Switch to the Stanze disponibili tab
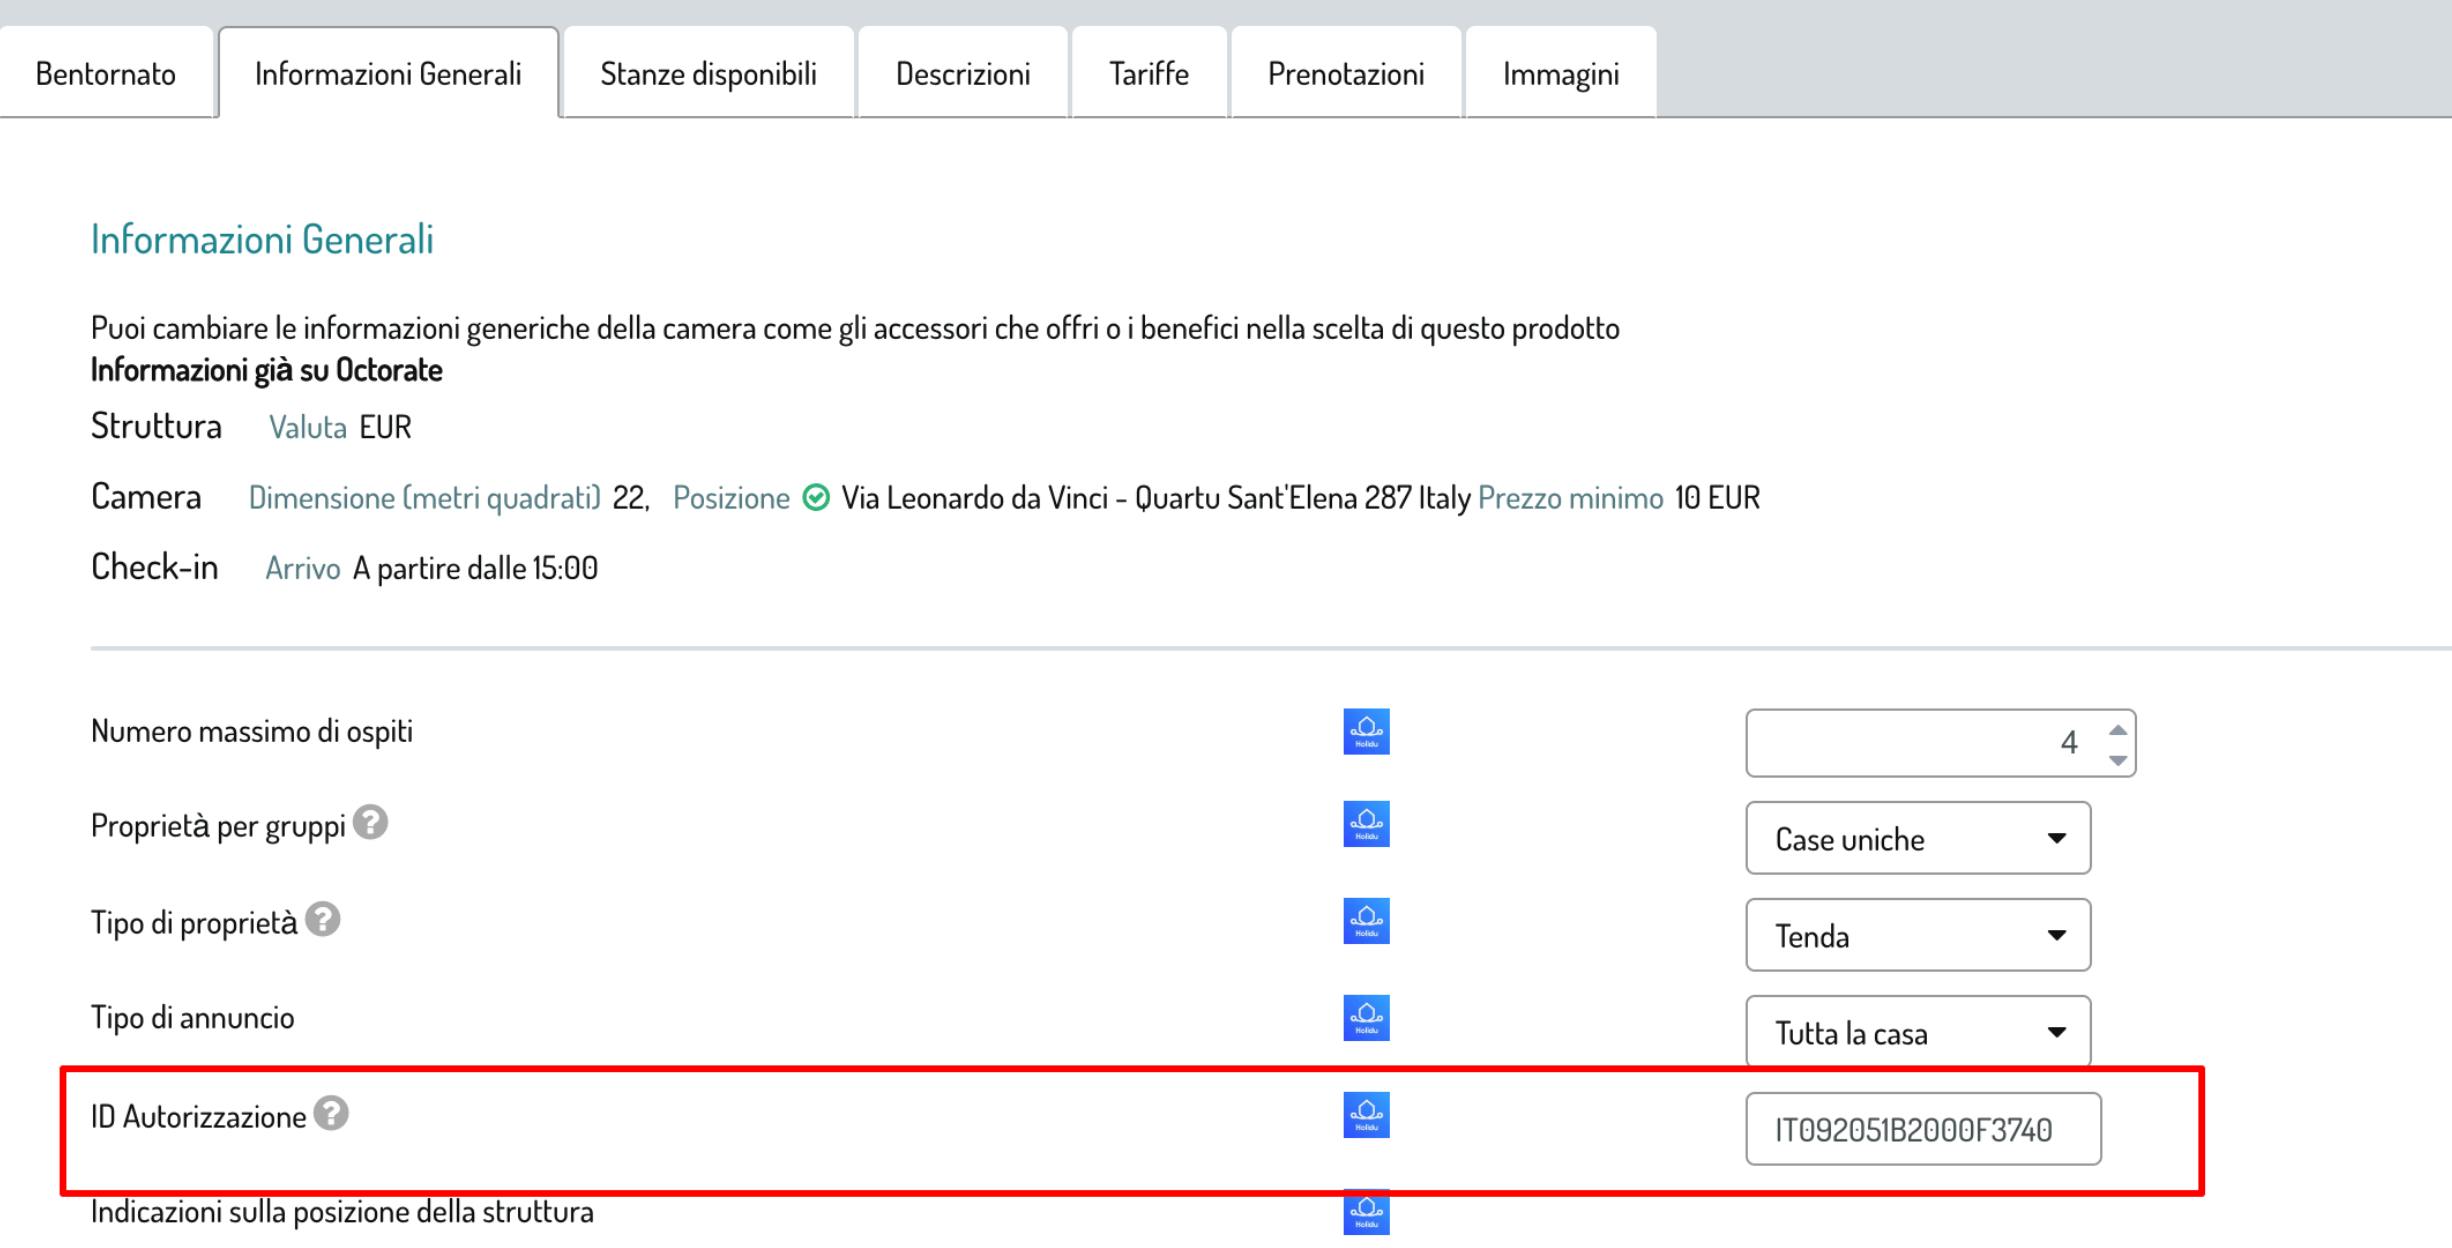2452x1248 pixels. (708, 74)
